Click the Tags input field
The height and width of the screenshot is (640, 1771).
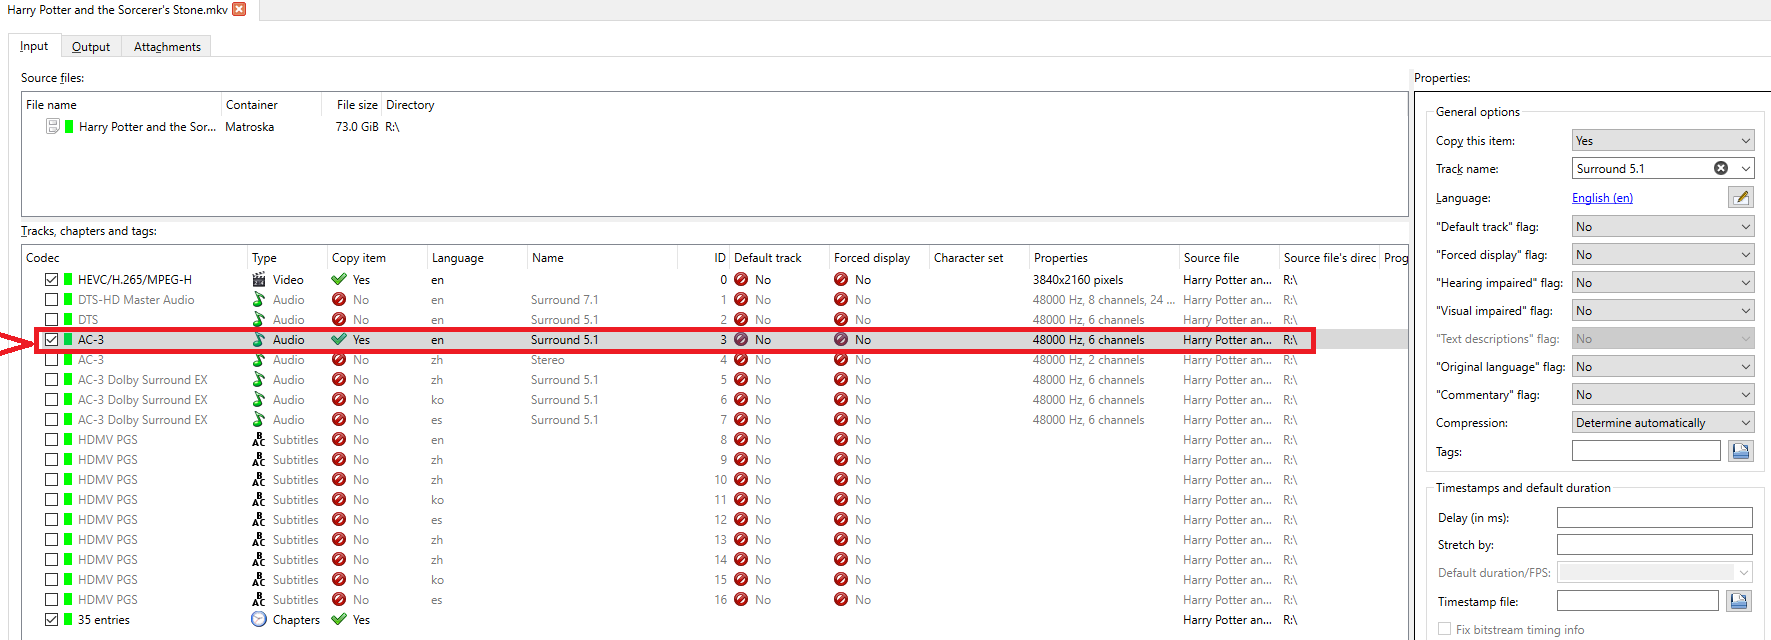coord(1646,451)
